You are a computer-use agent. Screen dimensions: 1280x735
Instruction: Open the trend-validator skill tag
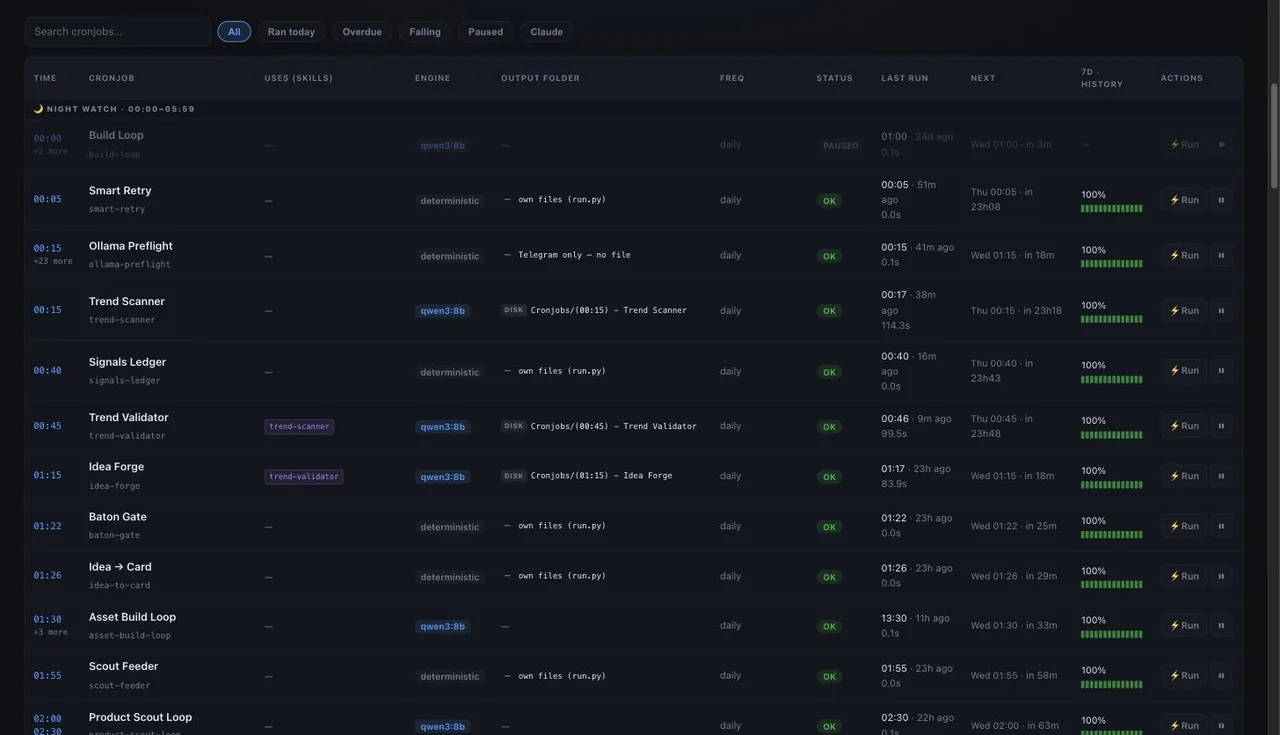[x=304, y=477]
